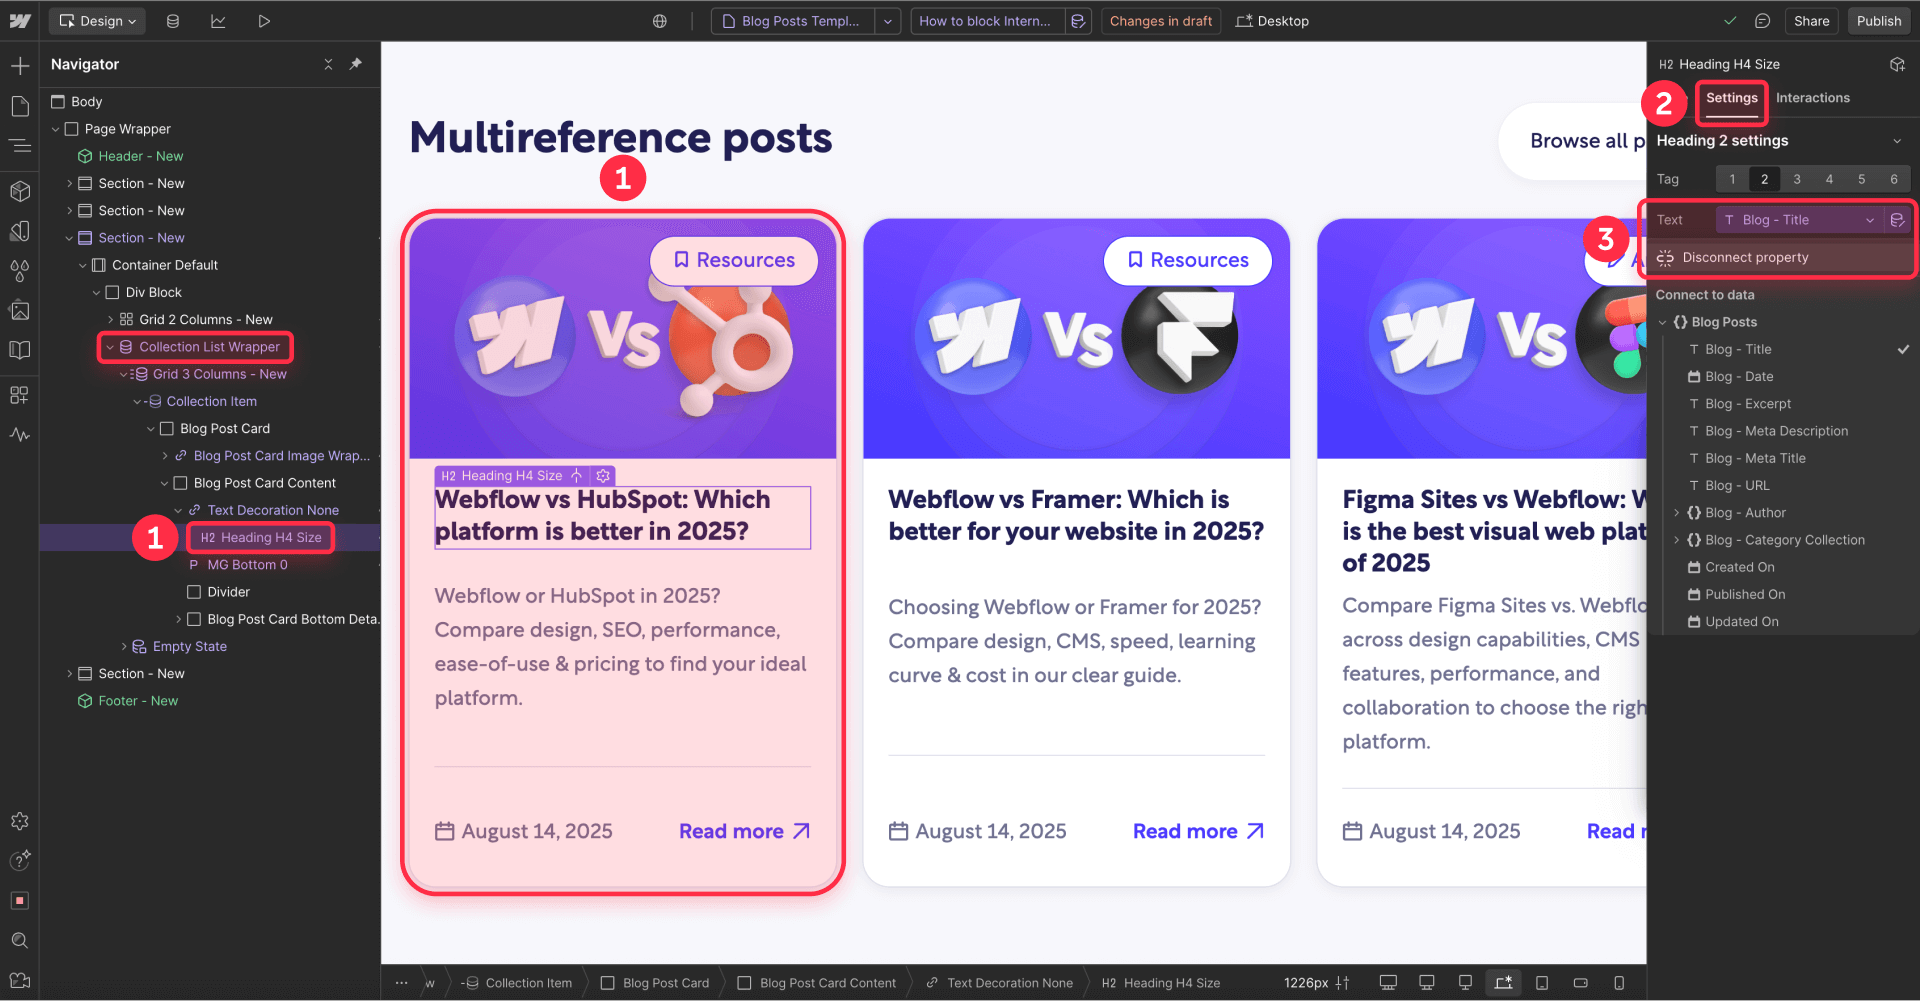Open the Apps grid-plus icon
Image resolution: width=1920 pixels, height=1001 pixels.
[x=20, y=395]
